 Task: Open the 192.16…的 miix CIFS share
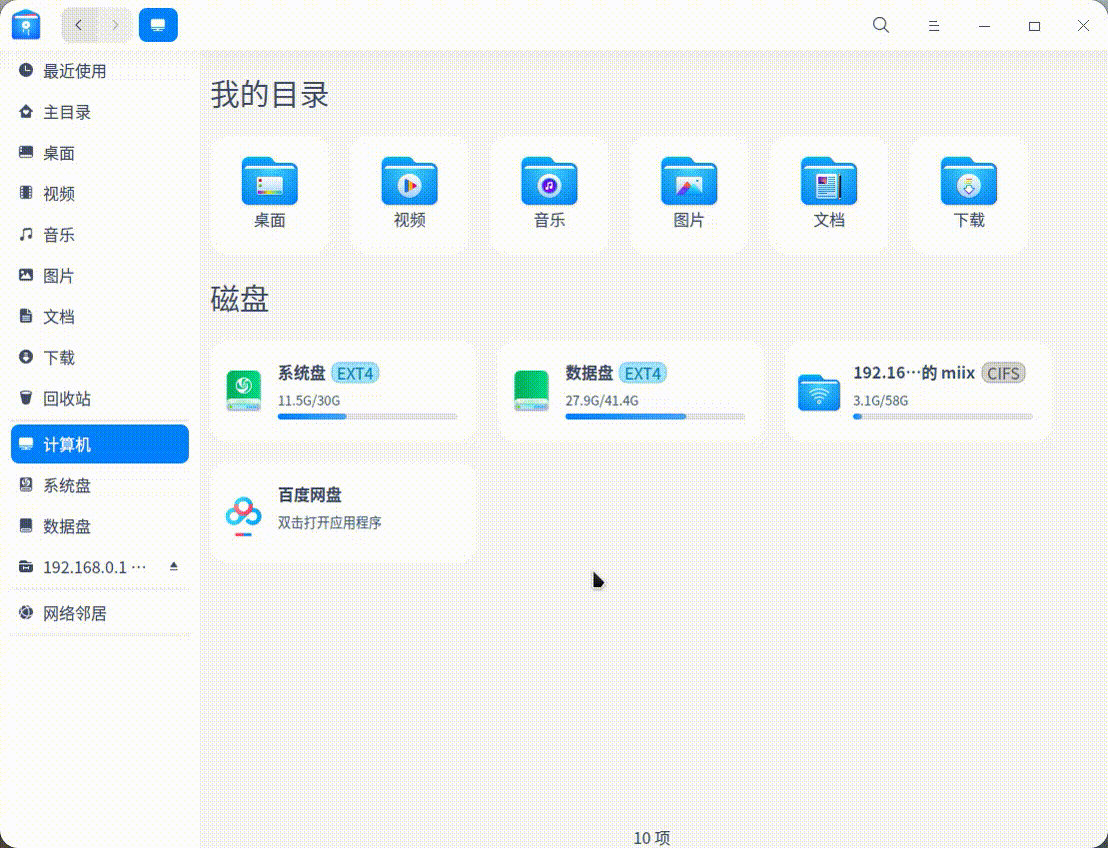pos(917,390)
